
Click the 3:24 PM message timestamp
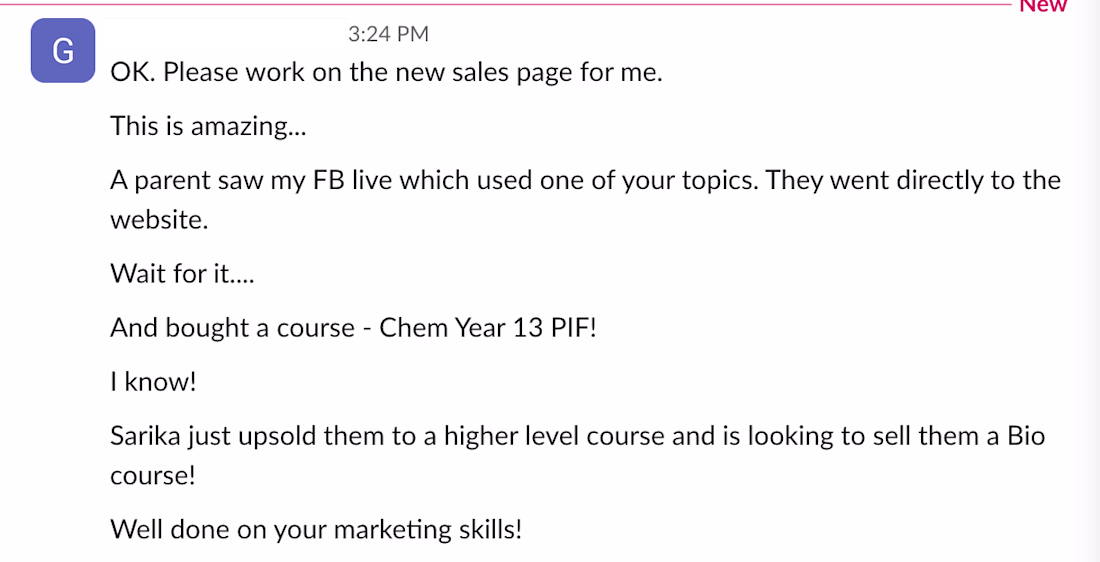[x=388, y=35]
